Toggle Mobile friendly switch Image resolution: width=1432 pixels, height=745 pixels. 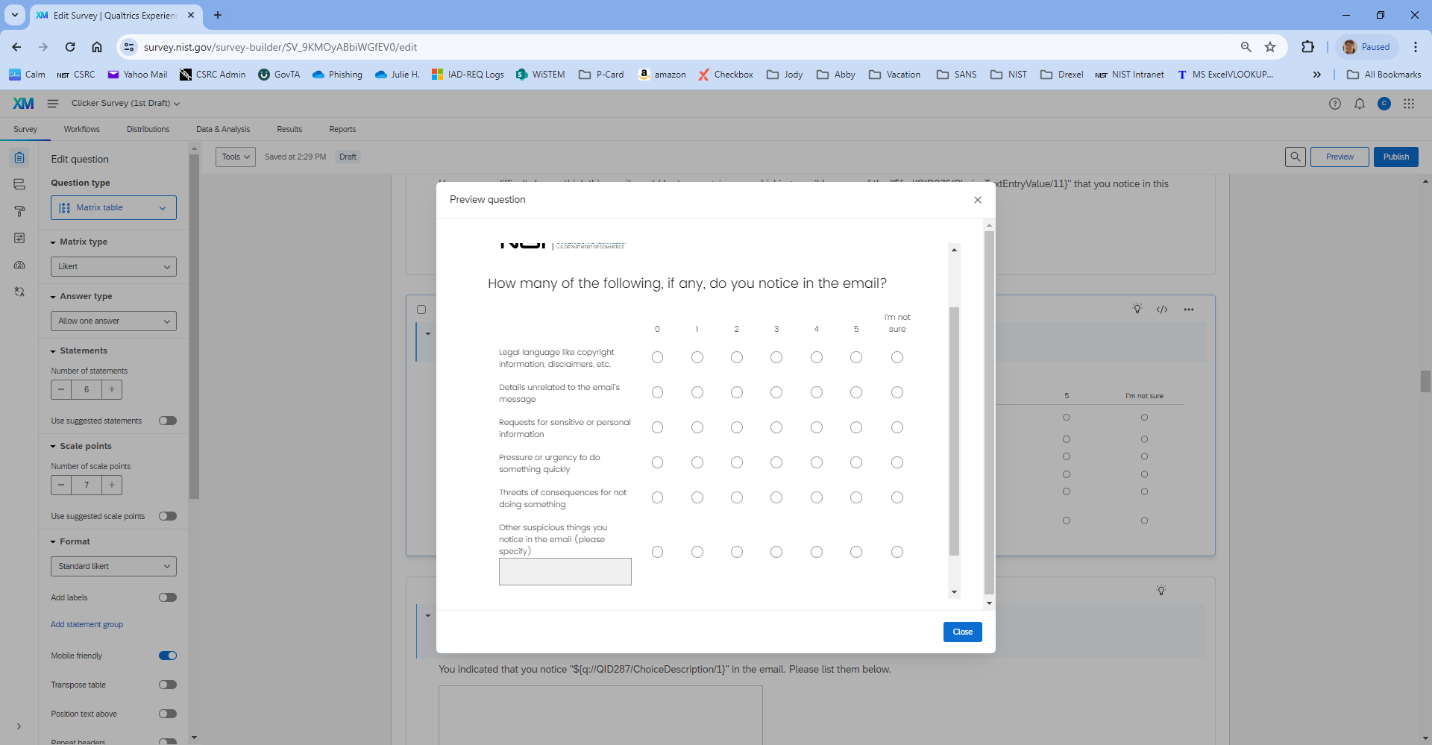(168, 656)
